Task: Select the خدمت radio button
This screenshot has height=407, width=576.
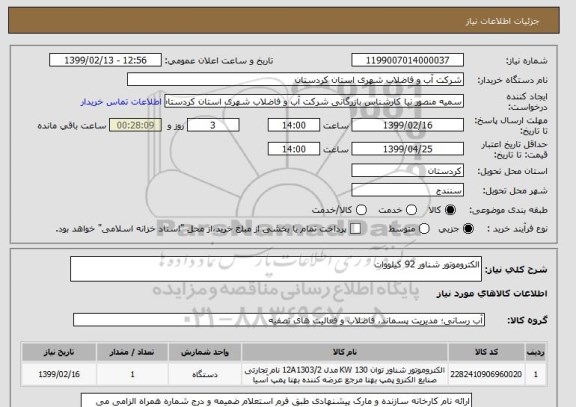Action: point(411,210)
